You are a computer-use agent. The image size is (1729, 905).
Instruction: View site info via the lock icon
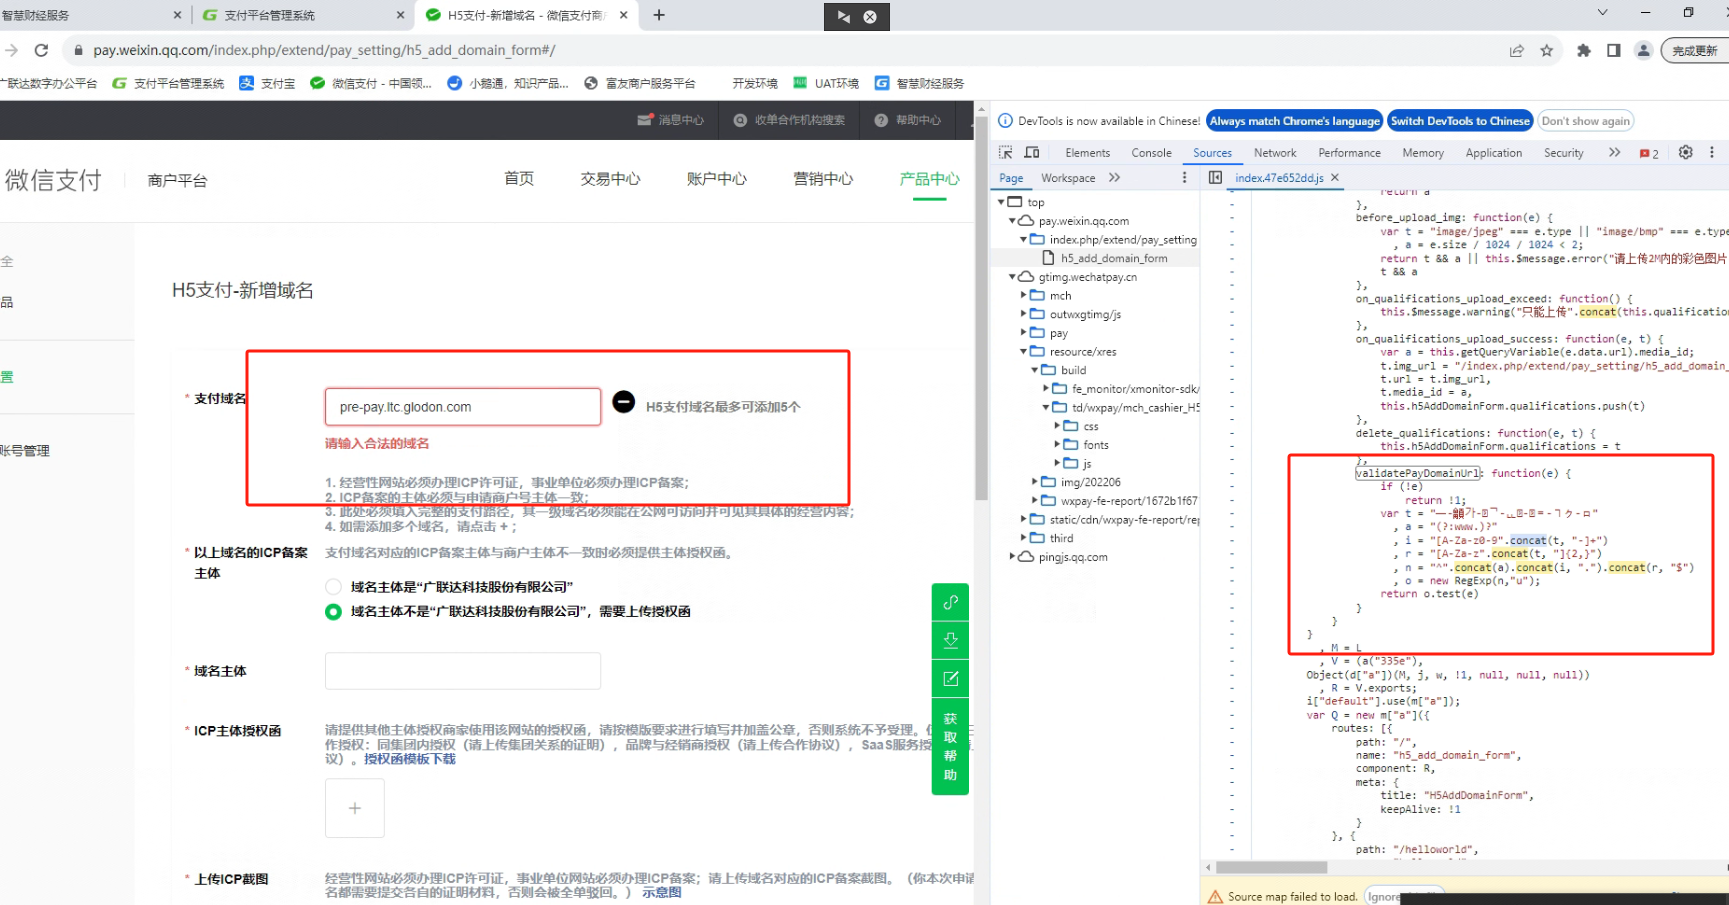(x=78, y=50)
